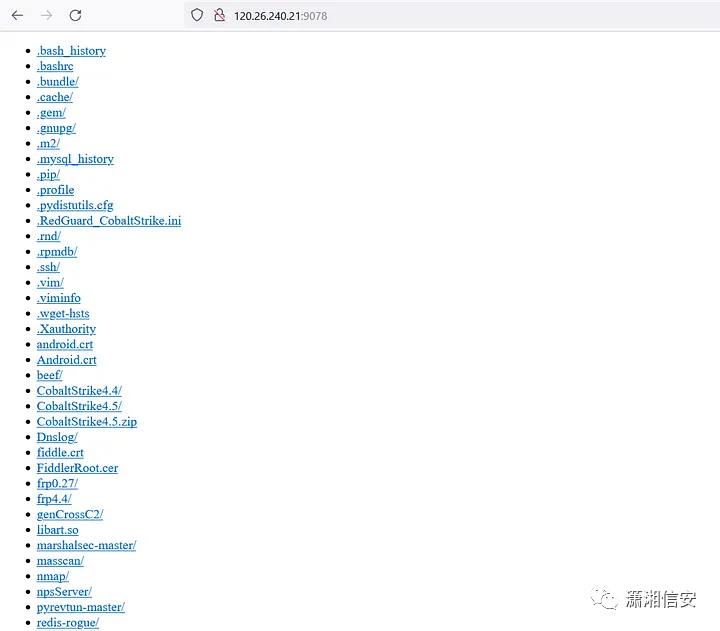
Task: Focus the address bar showing 120.26.240.21:9078
Action: pyautogui.click(x=450, y=16)
